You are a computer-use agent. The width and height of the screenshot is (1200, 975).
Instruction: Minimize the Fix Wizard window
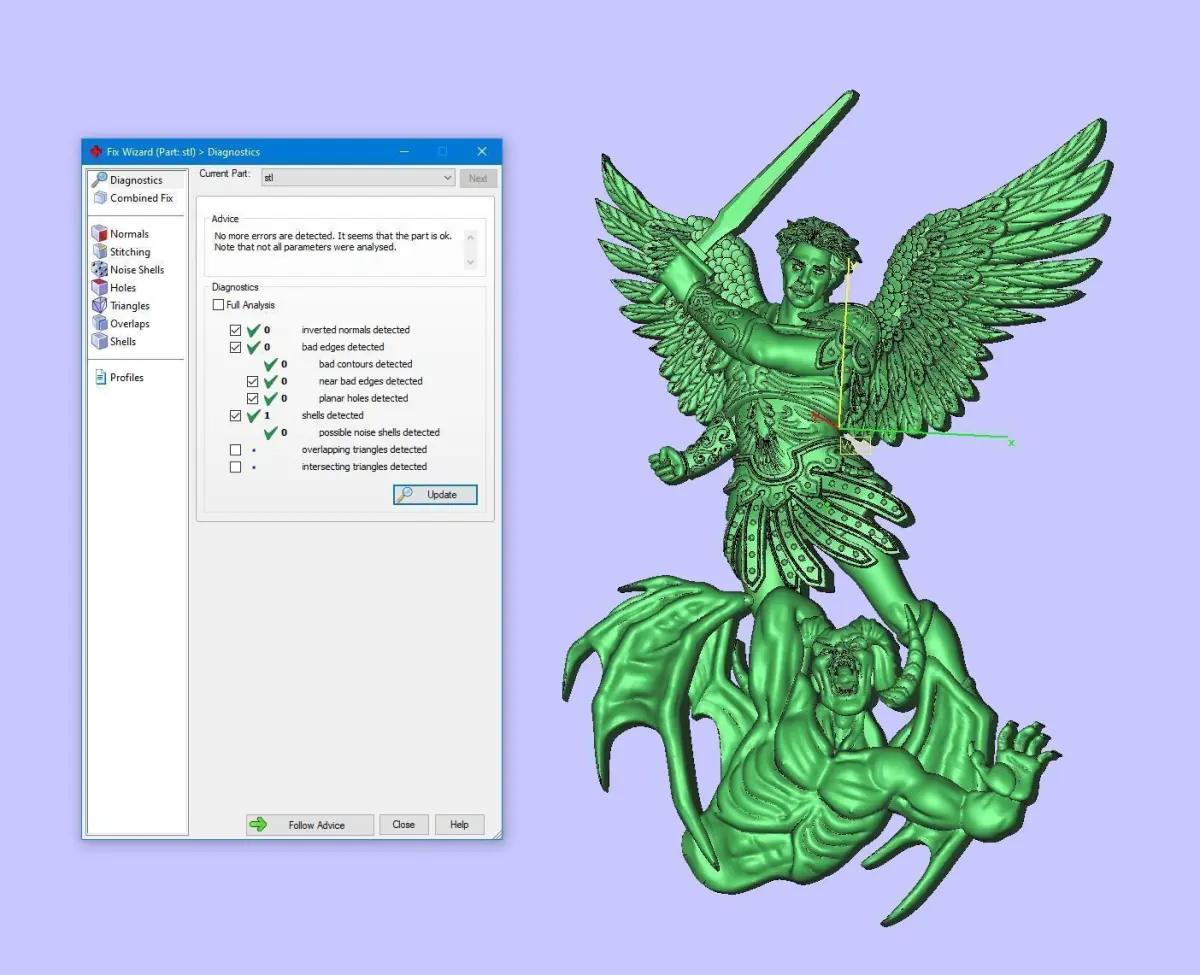405,152
